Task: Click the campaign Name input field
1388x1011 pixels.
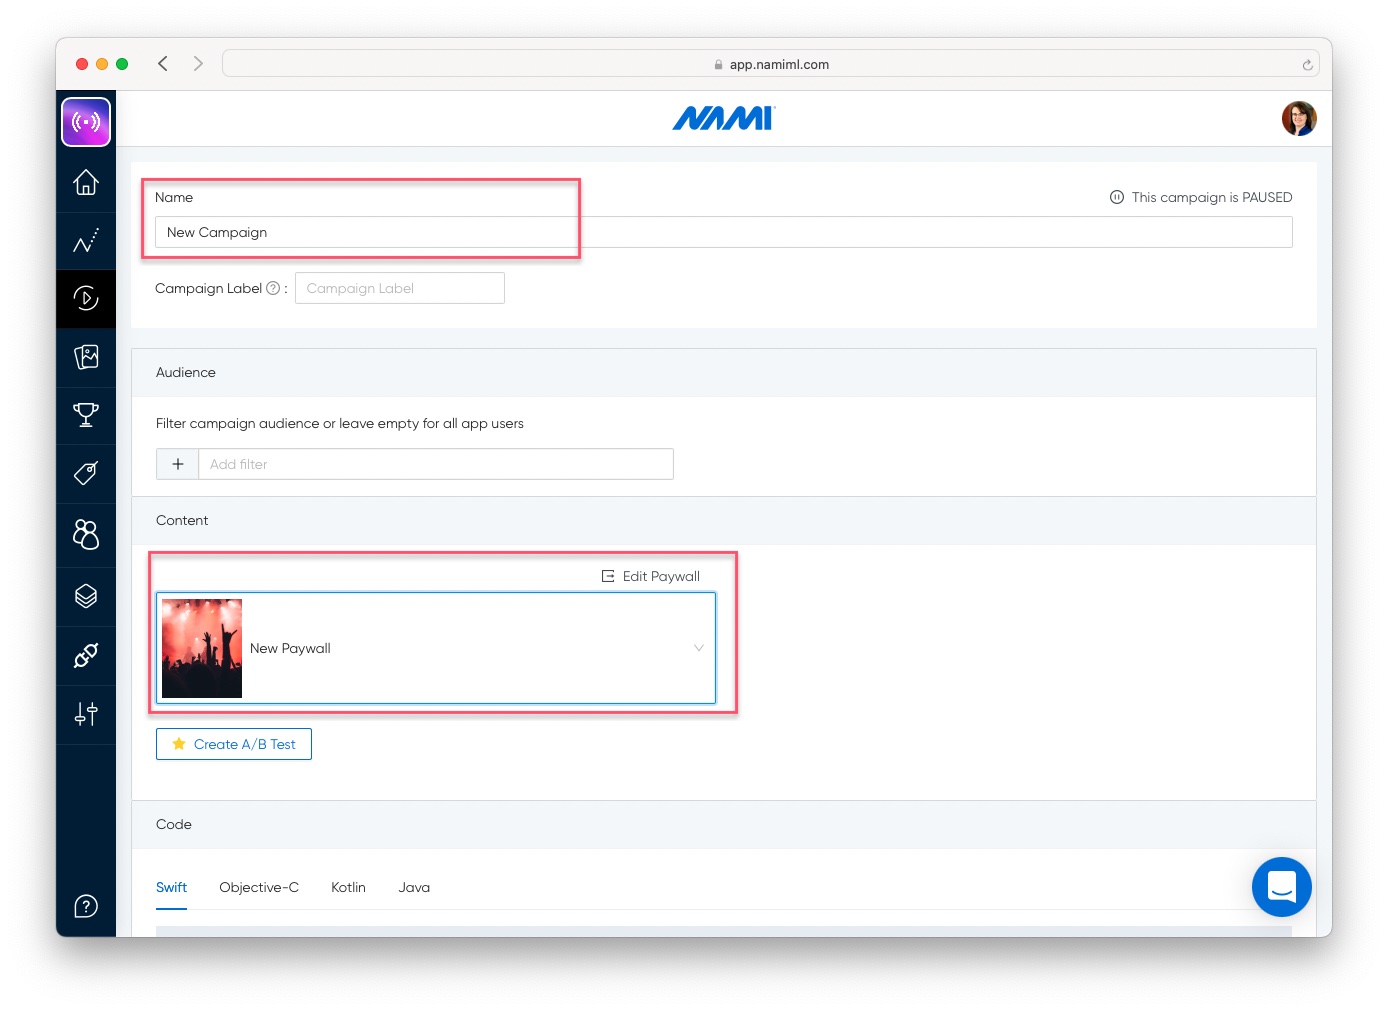Action: [x=724, y=232]
